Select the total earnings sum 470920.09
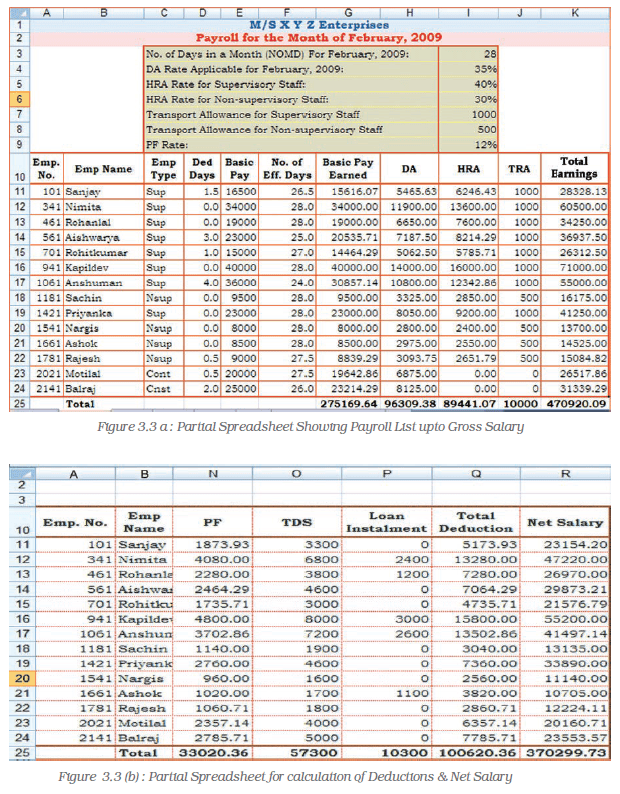Viewport: 620px width, 794px height. tap(574, 404)
